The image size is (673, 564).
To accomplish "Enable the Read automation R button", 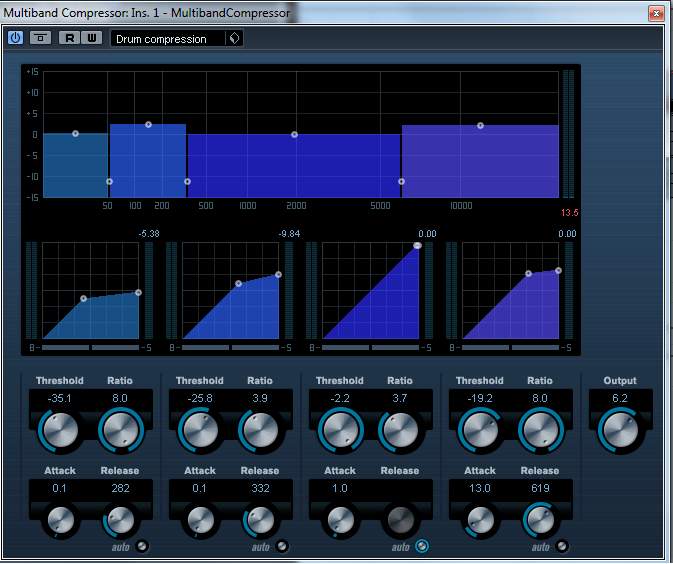I will coord(69,38).
